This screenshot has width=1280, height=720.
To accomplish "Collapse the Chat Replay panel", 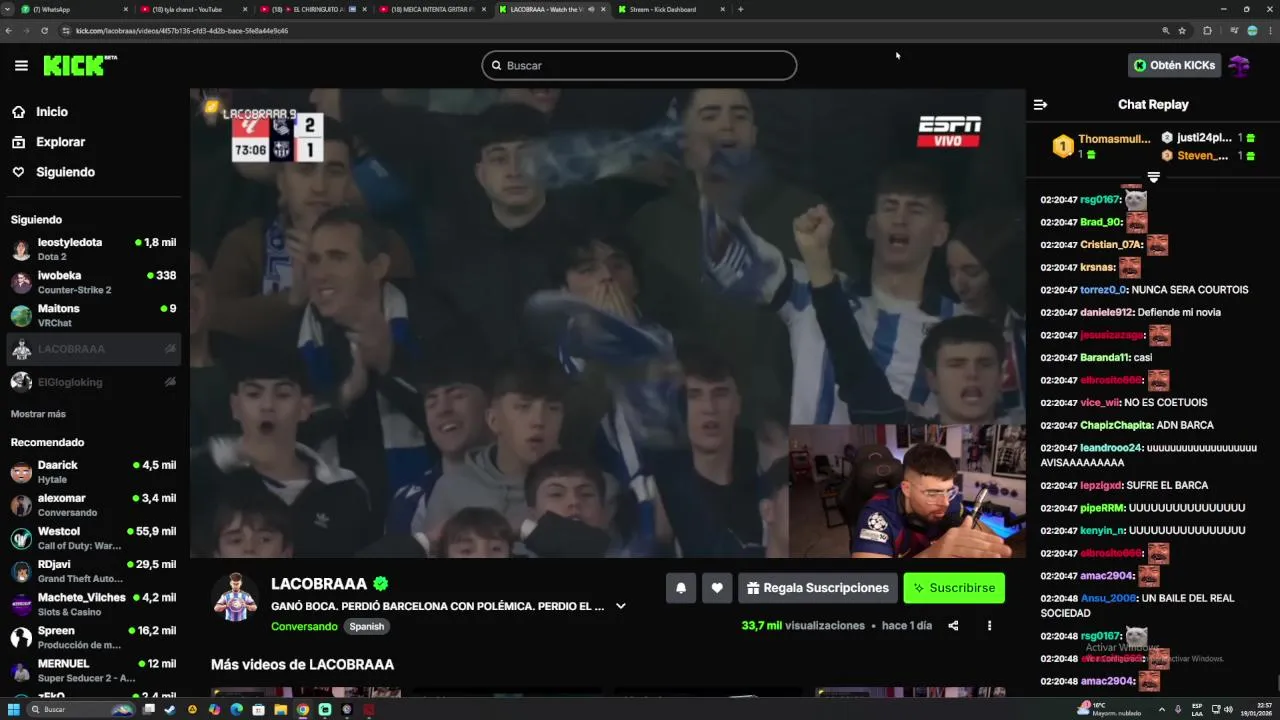I will pyautogui.click(x=1040, y=104).
